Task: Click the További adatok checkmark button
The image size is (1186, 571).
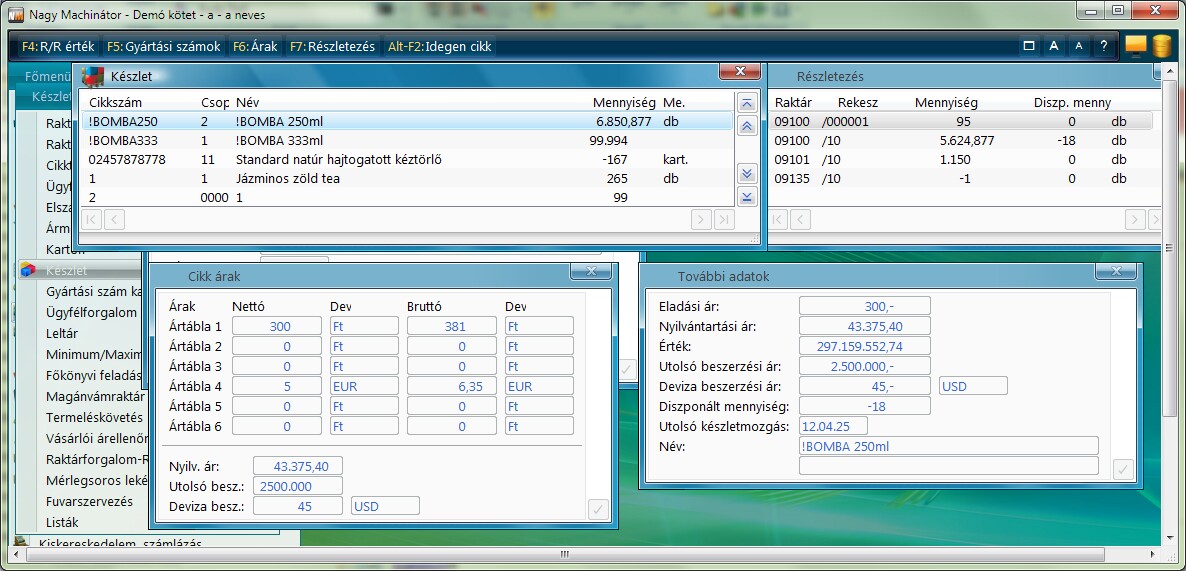Action: 1123,469
